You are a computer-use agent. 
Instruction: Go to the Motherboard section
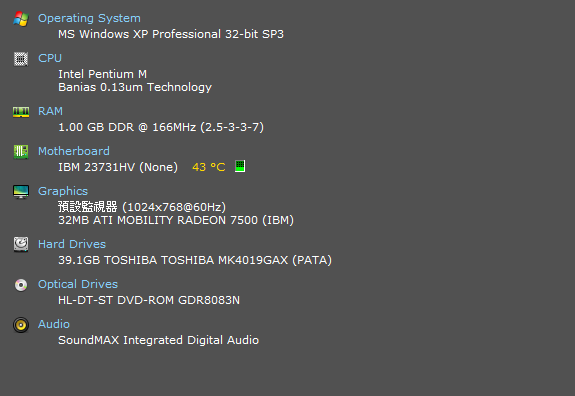pos(74,151)
